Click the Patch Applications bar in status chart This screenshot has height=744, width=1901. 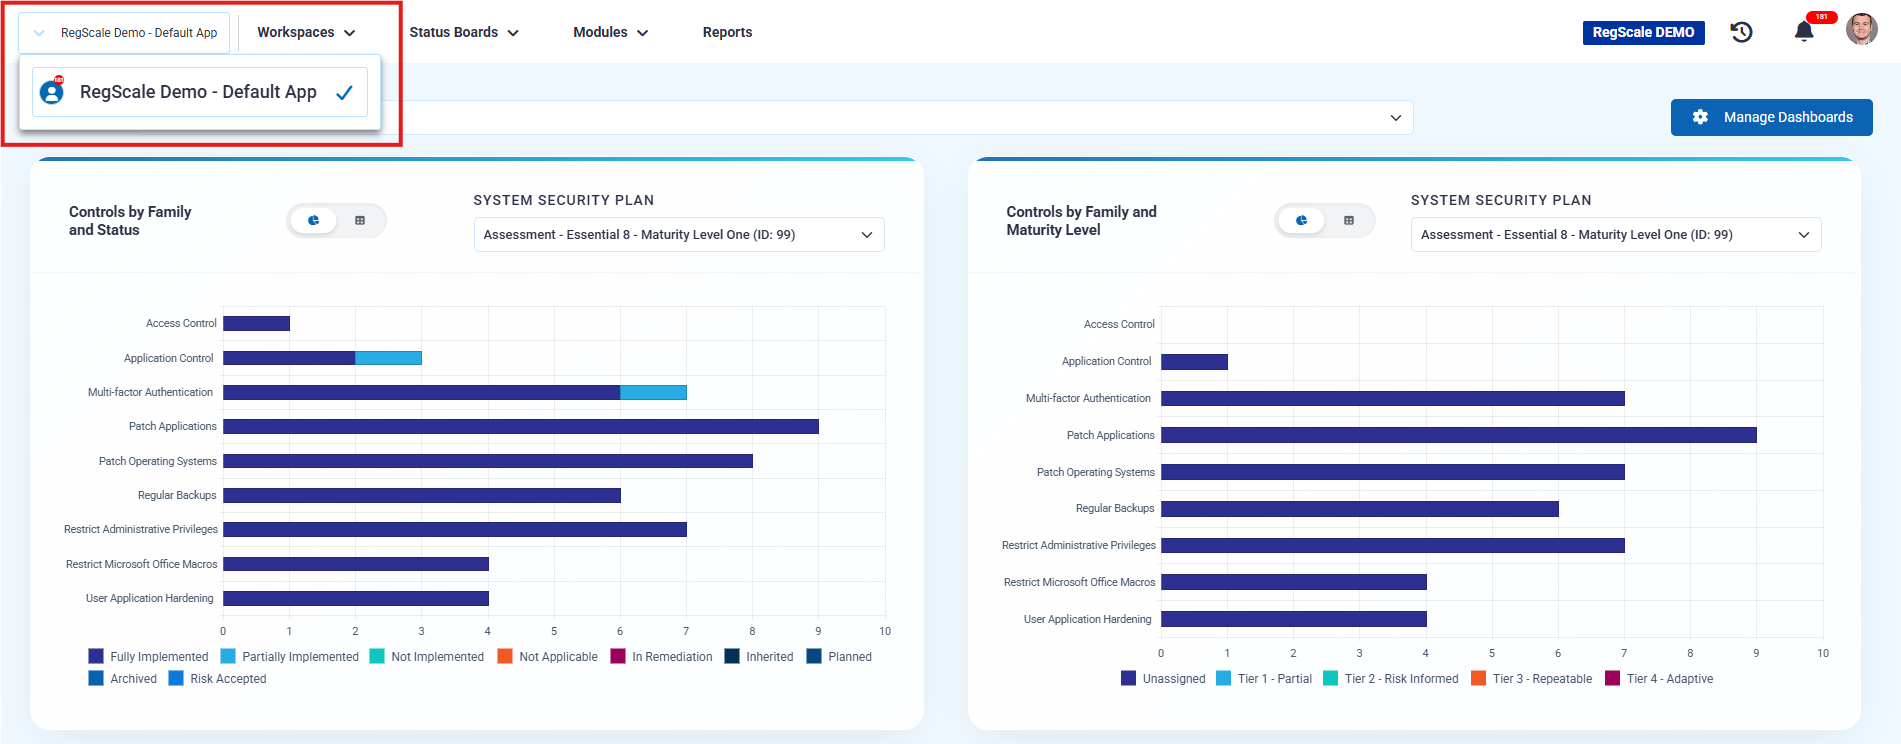point(520,427)
